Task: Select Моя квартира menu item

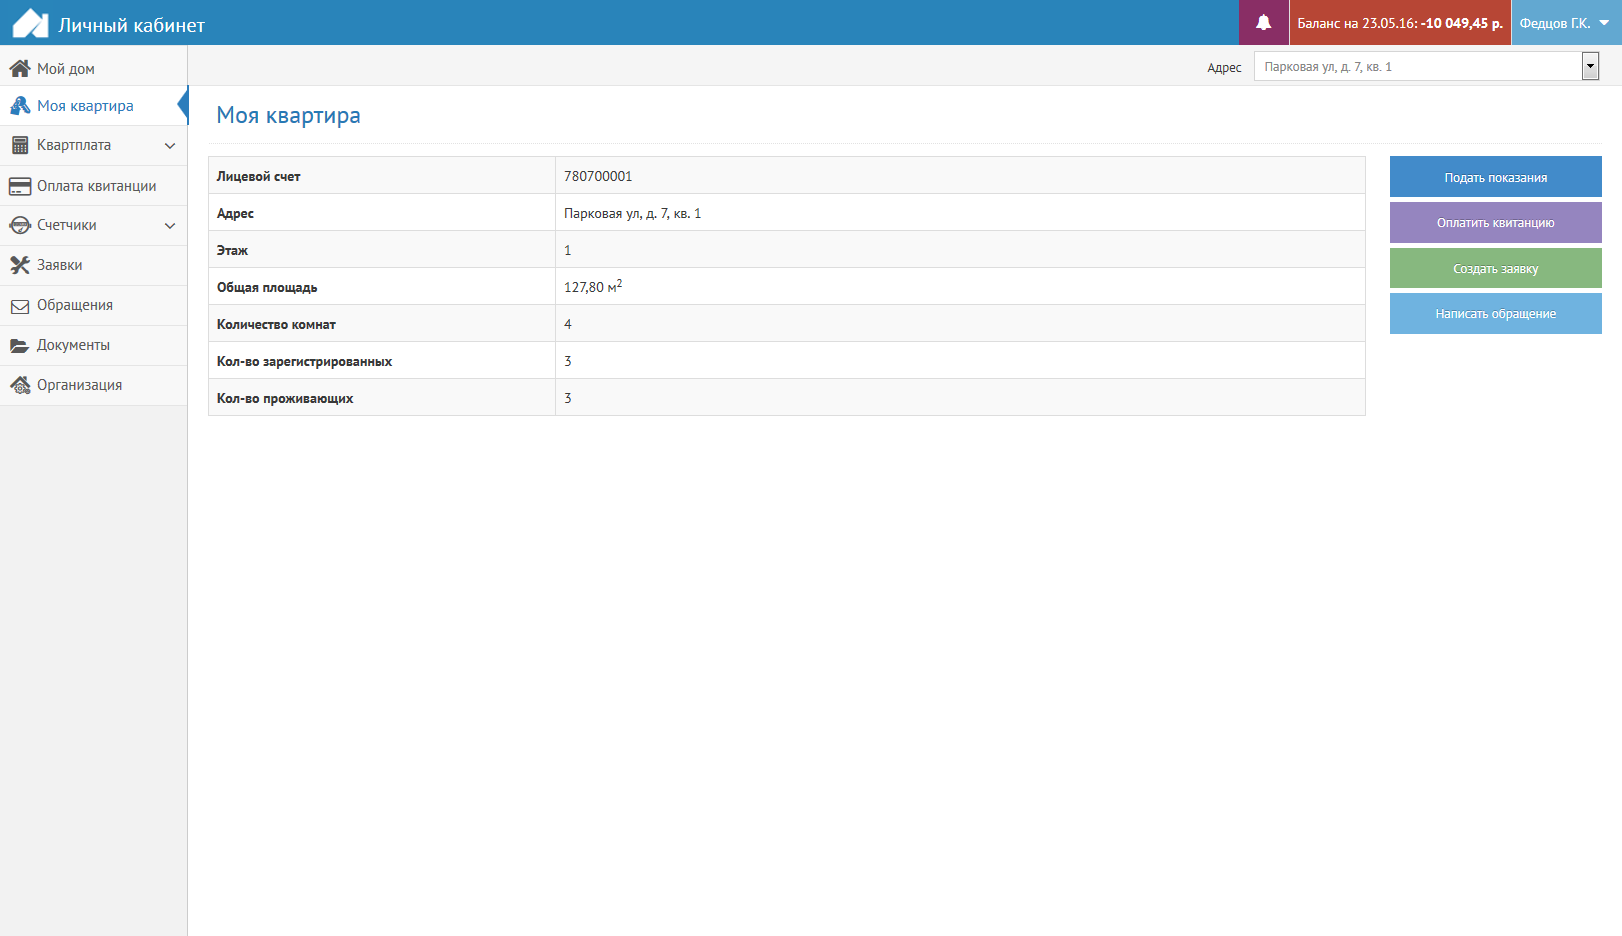Action: coord(93,106)
